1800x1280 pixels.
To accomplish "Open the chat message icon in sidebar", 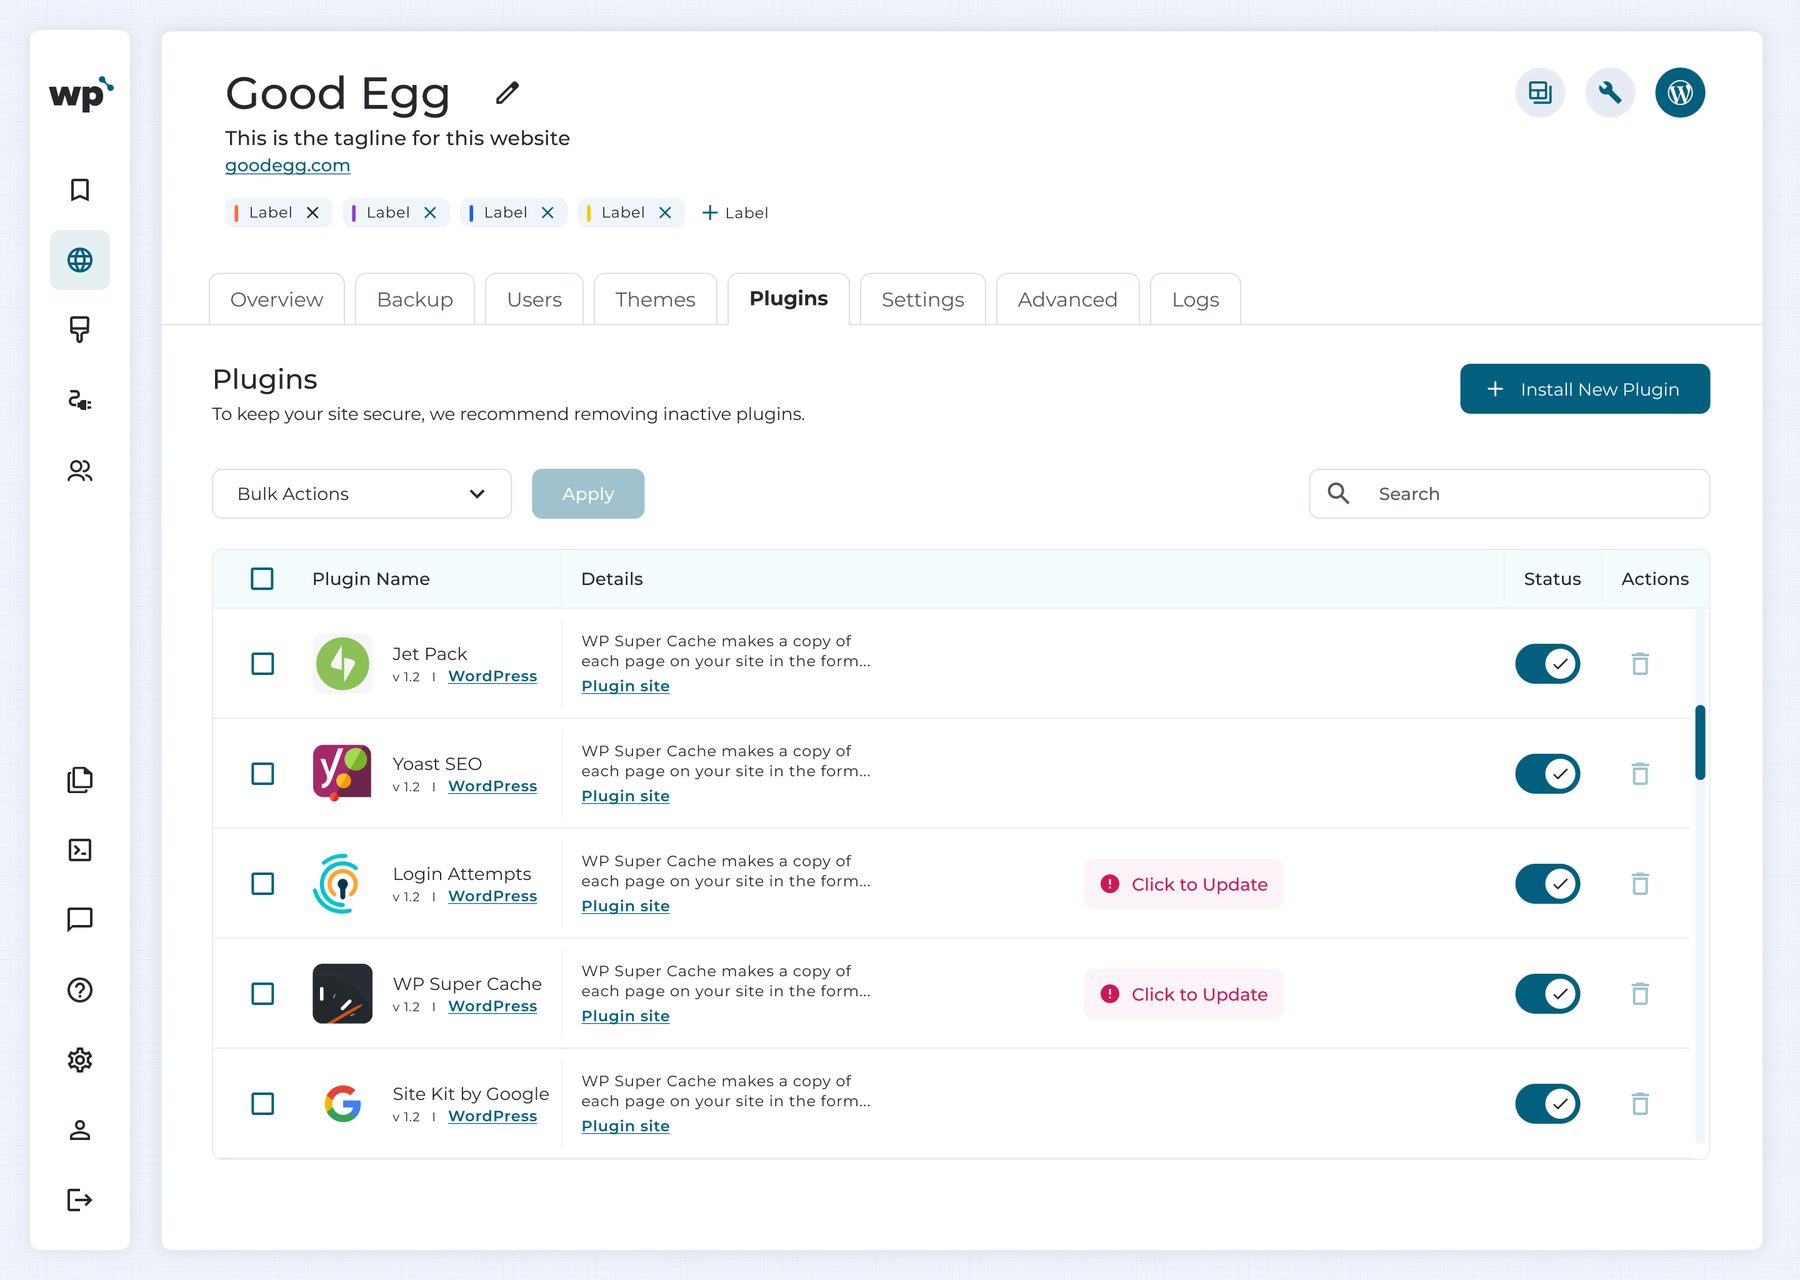I will (80, 920).
